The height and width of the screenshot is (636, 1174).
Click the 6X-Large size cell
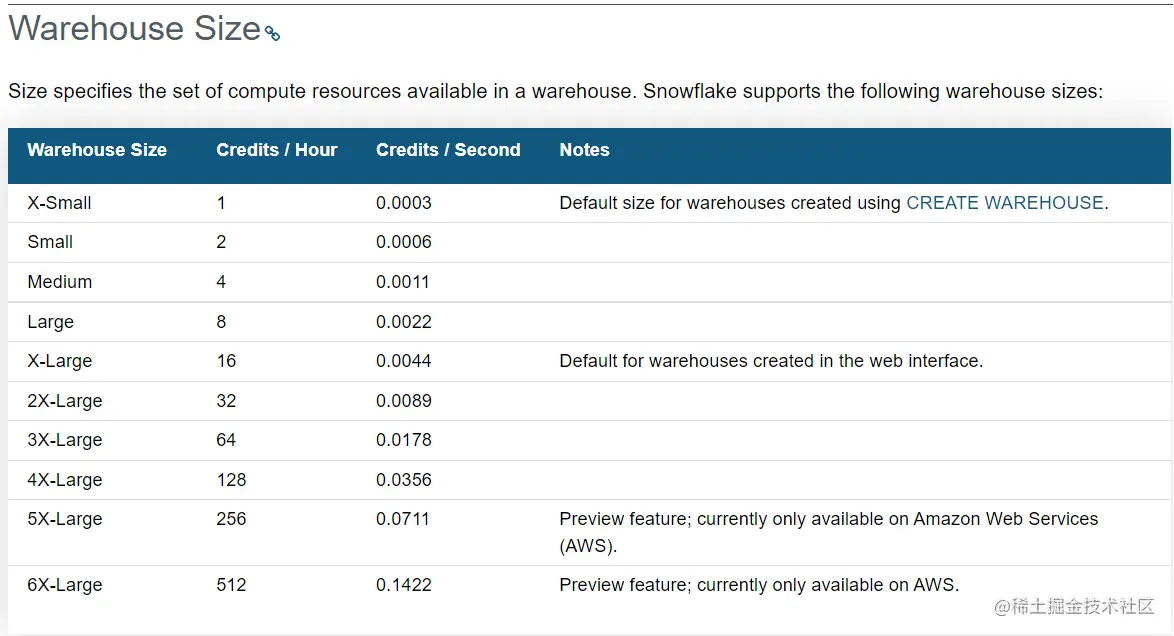[x=65, y=585]
